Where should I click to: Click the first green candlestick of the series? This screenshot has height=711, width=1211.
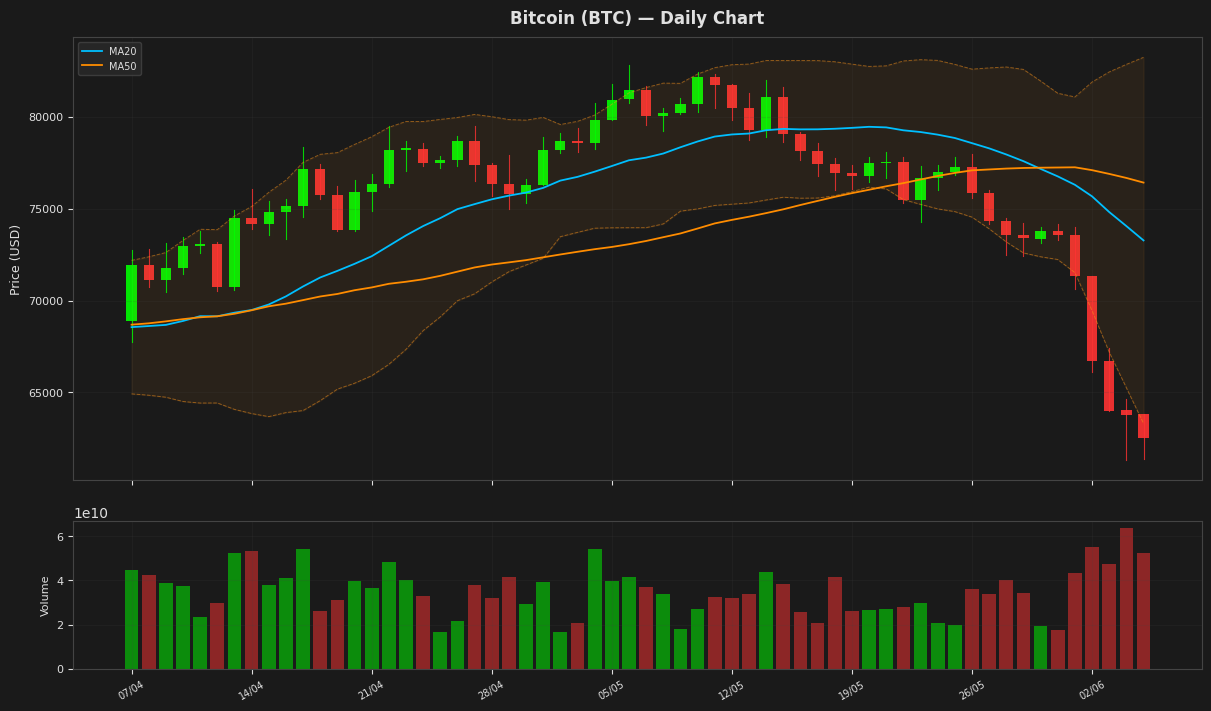pyautogui.click(x=132, y=293)
